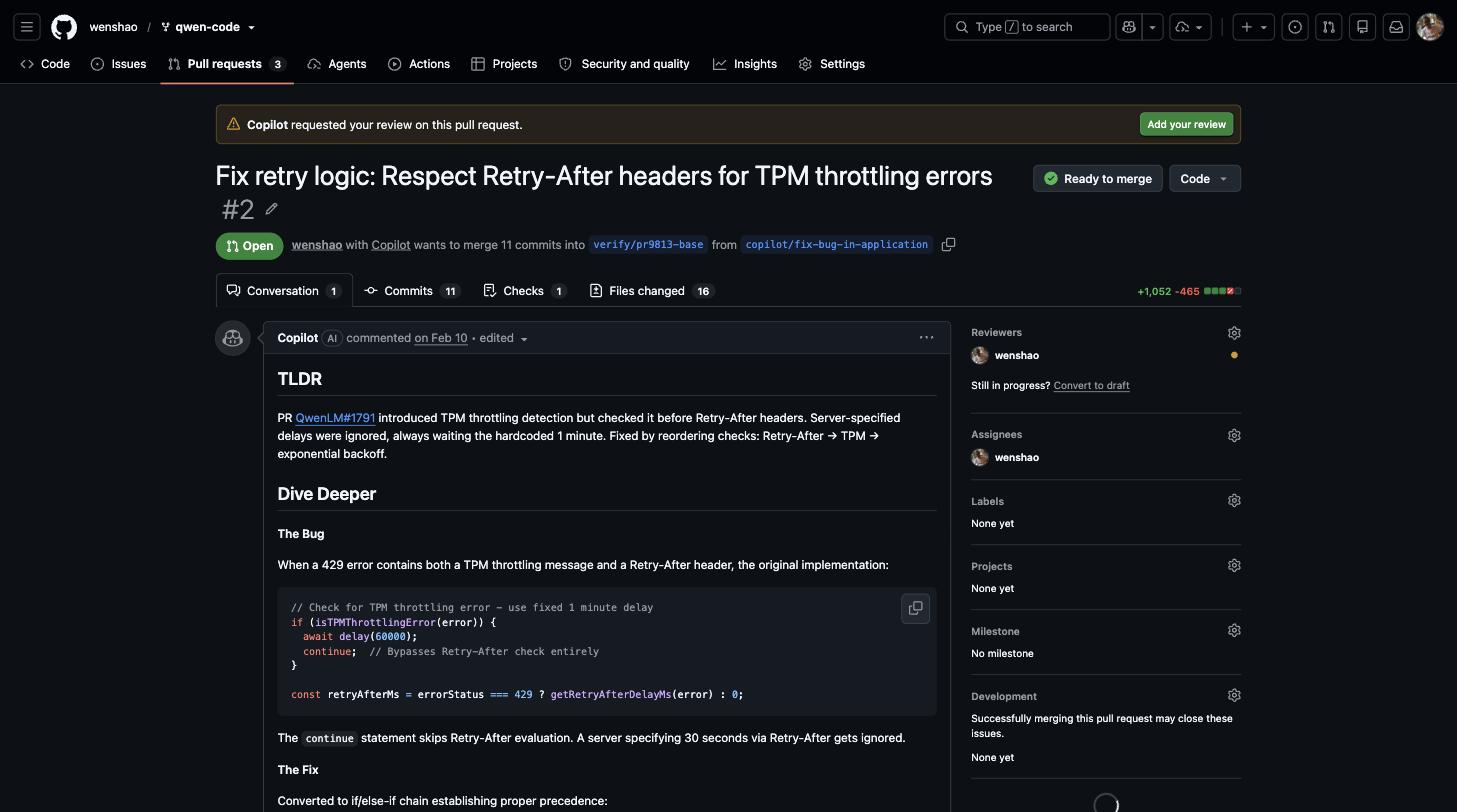Click the "No milestone" text
Viewport: 1457px width, 812px height.
tap(1002, 653)
